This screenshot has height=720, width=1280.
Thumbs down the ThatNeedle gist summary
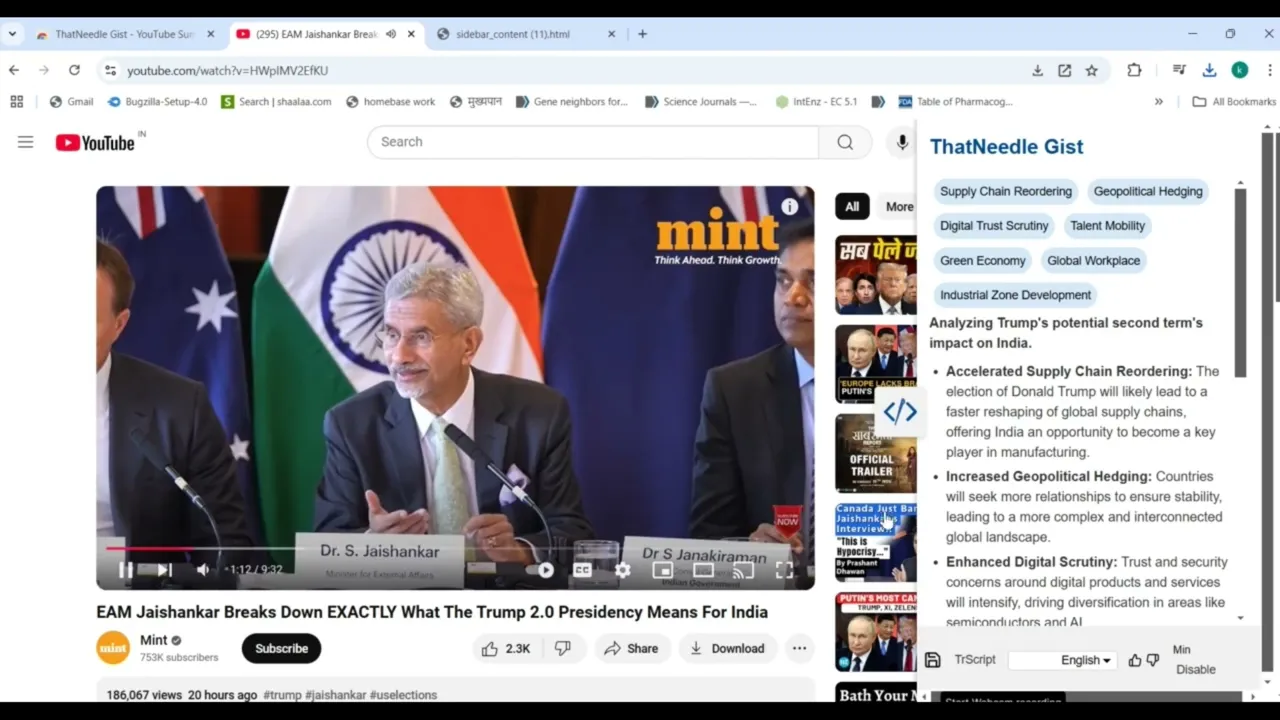coord(1153,660)
